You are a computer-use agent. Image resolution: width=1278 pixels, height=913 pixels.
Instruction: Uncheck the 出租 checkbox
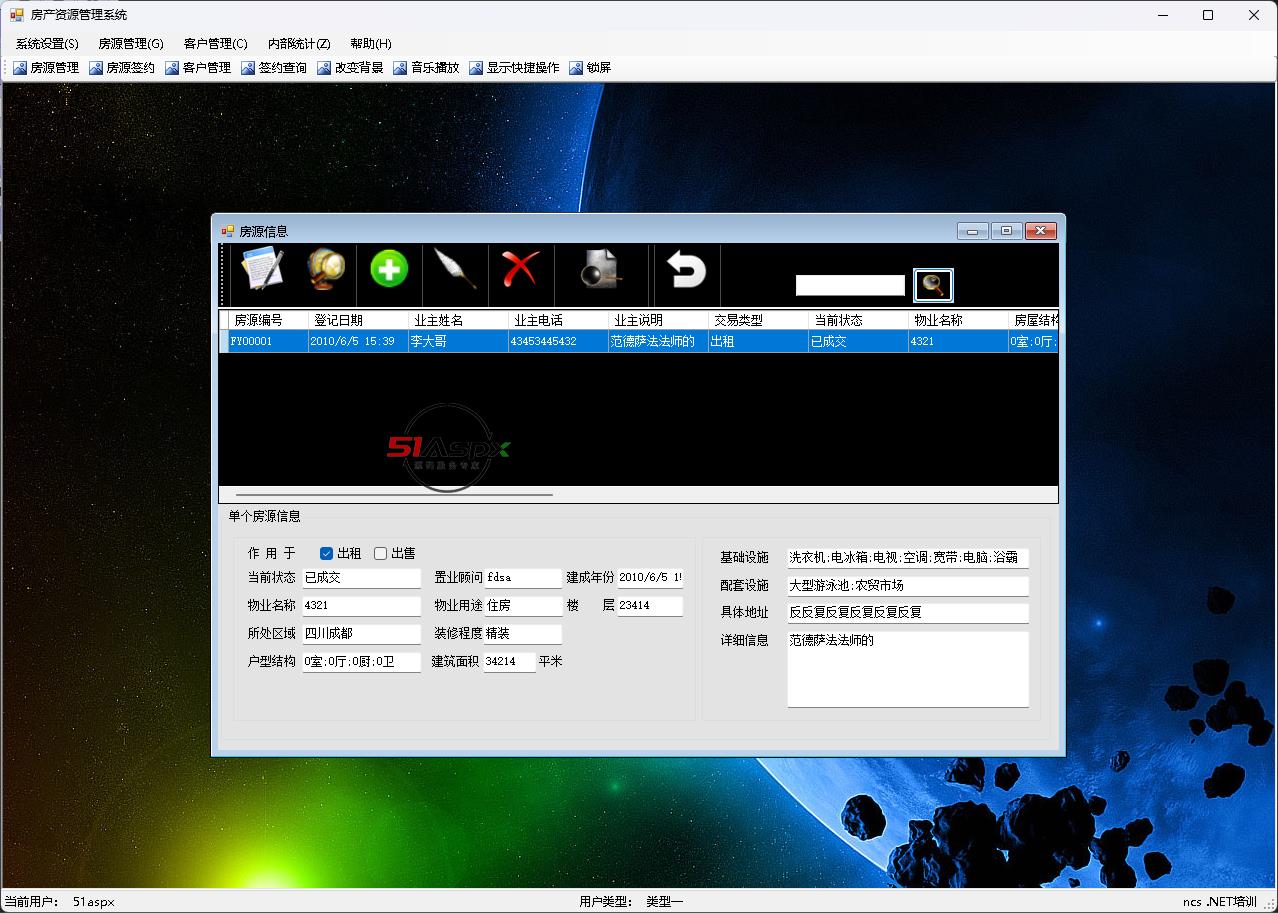pyautogui.click(x=326, y=553)
